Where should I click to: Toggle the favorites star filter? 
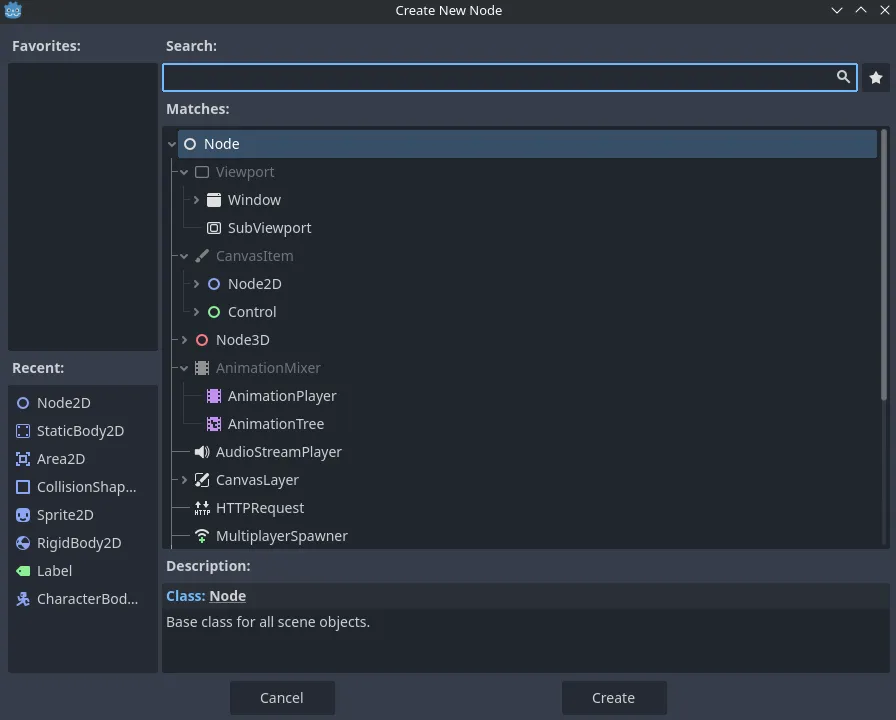pos(876,77)
